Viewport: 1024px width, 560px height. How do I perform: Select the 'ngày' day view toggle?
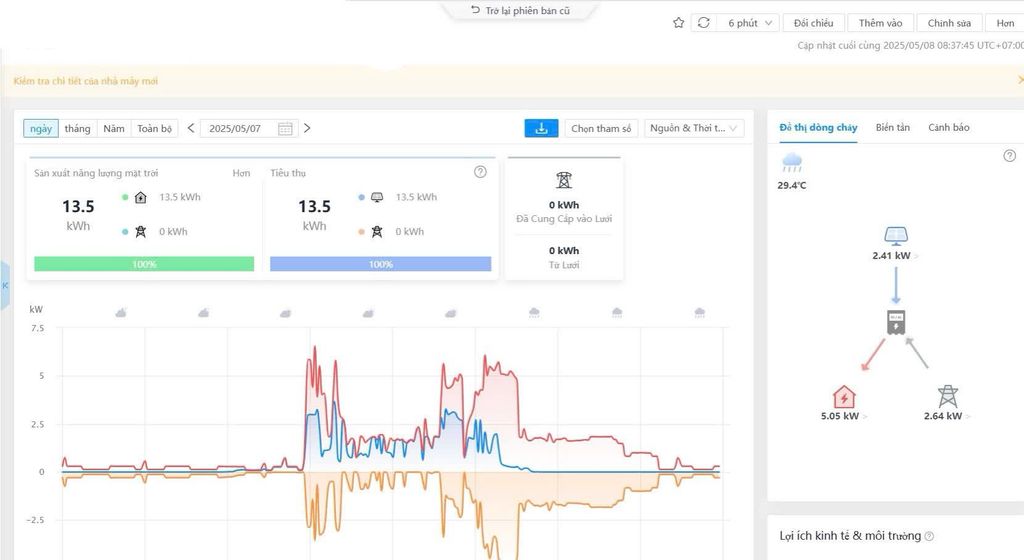[41, 129]
